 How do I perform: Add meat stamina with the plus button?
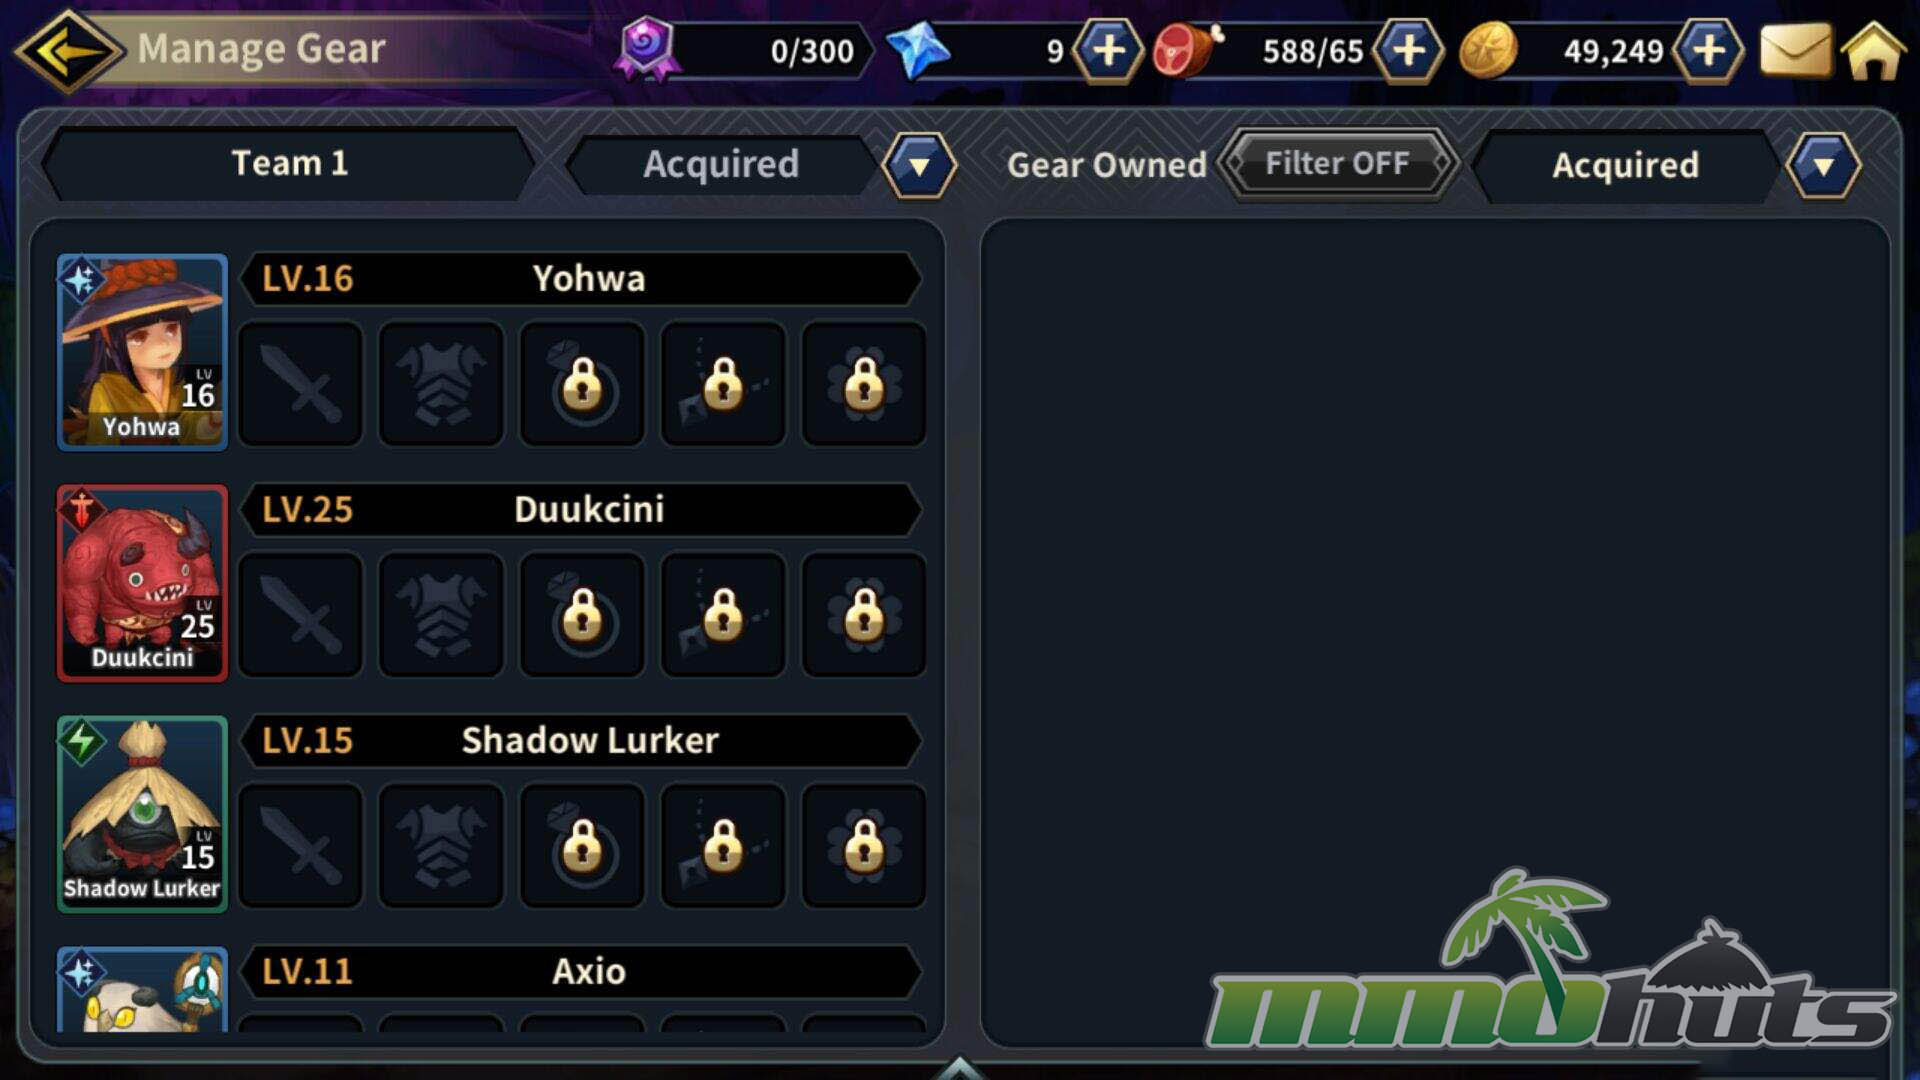click(1408, 50)
